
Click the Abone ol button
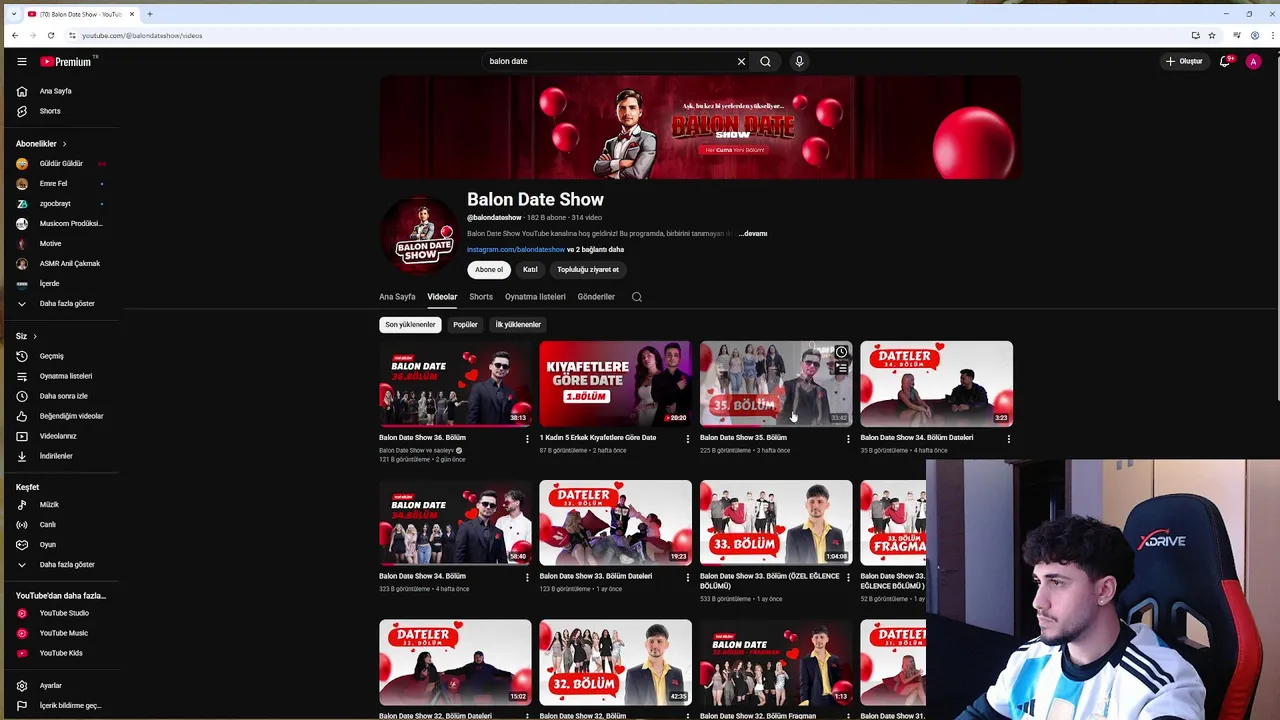489,270
